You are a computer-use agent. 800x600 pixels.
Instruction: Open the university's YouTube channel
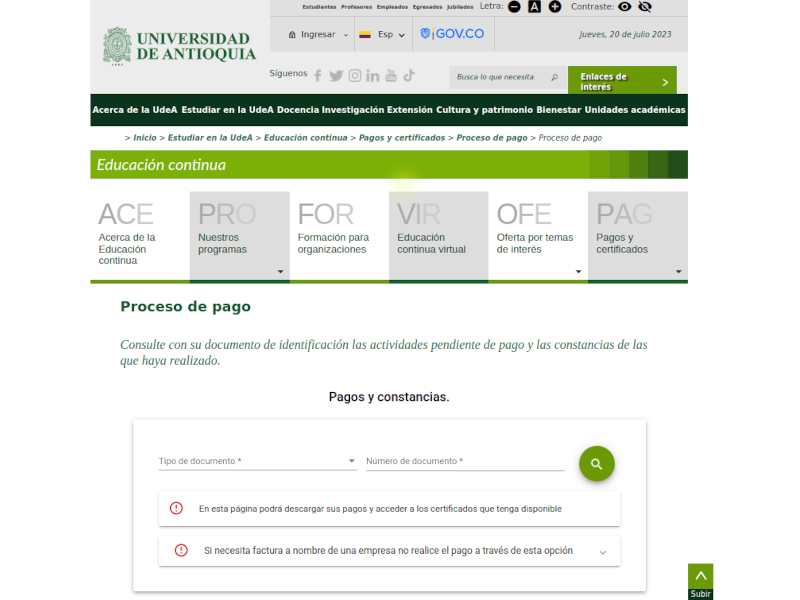click(391, 76)
